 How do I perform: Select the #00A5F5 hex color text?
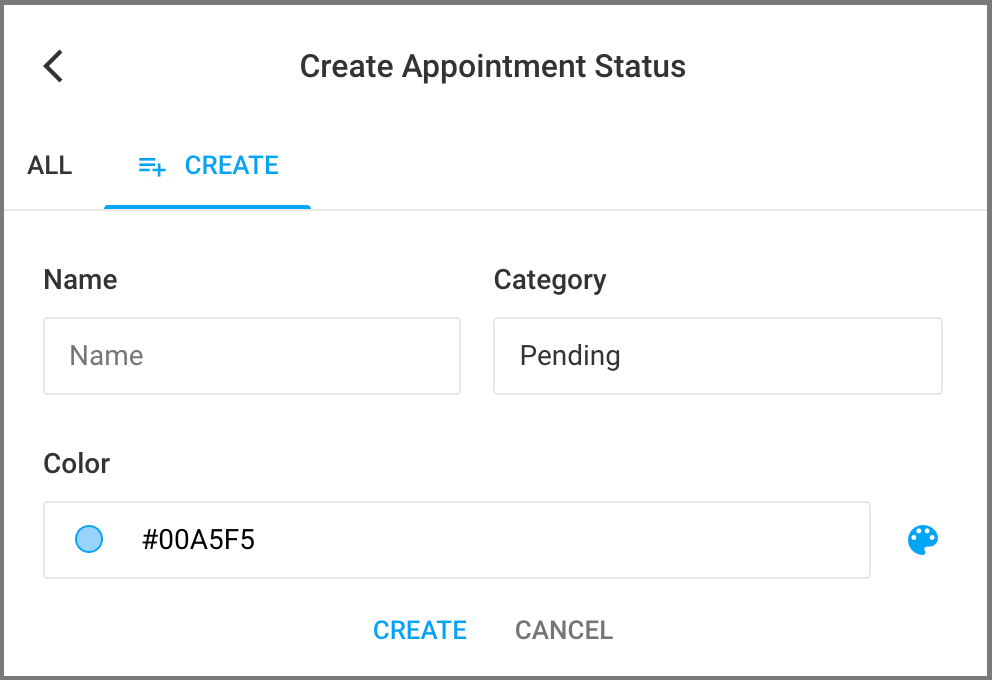[199, 539]
